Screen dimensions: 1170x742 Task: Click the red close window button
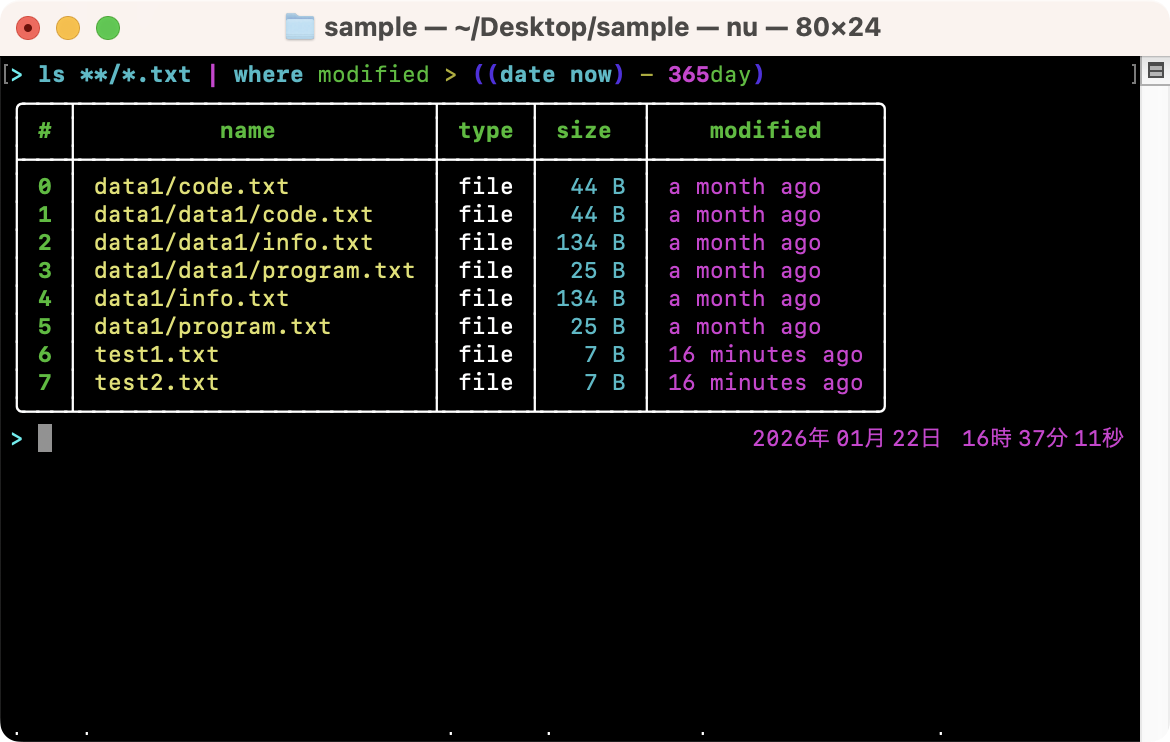28,28
